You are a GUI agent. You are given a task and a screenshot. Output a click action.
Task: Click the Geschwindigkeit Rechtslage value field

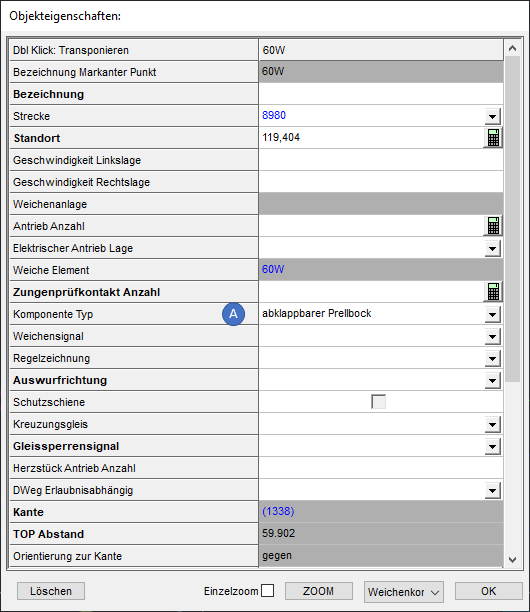click(381, 181)
